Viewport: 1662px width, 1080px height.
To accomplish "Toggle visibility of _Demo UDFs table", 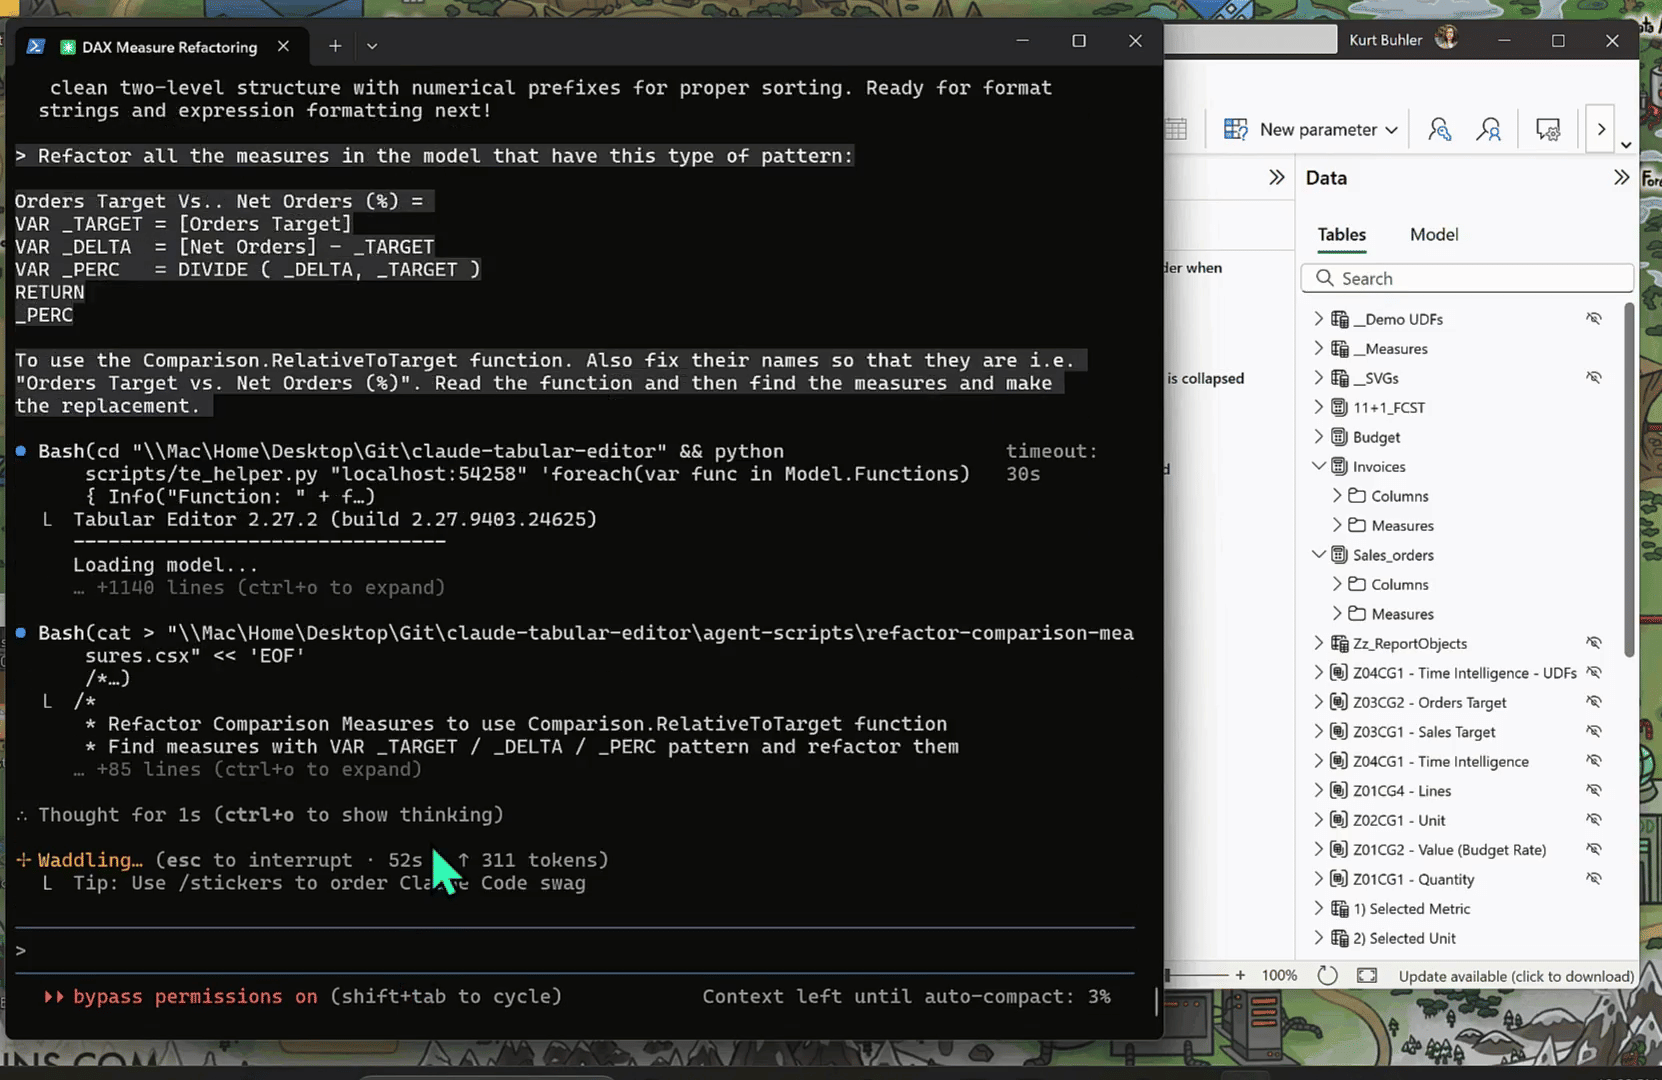I will 1594,319.
